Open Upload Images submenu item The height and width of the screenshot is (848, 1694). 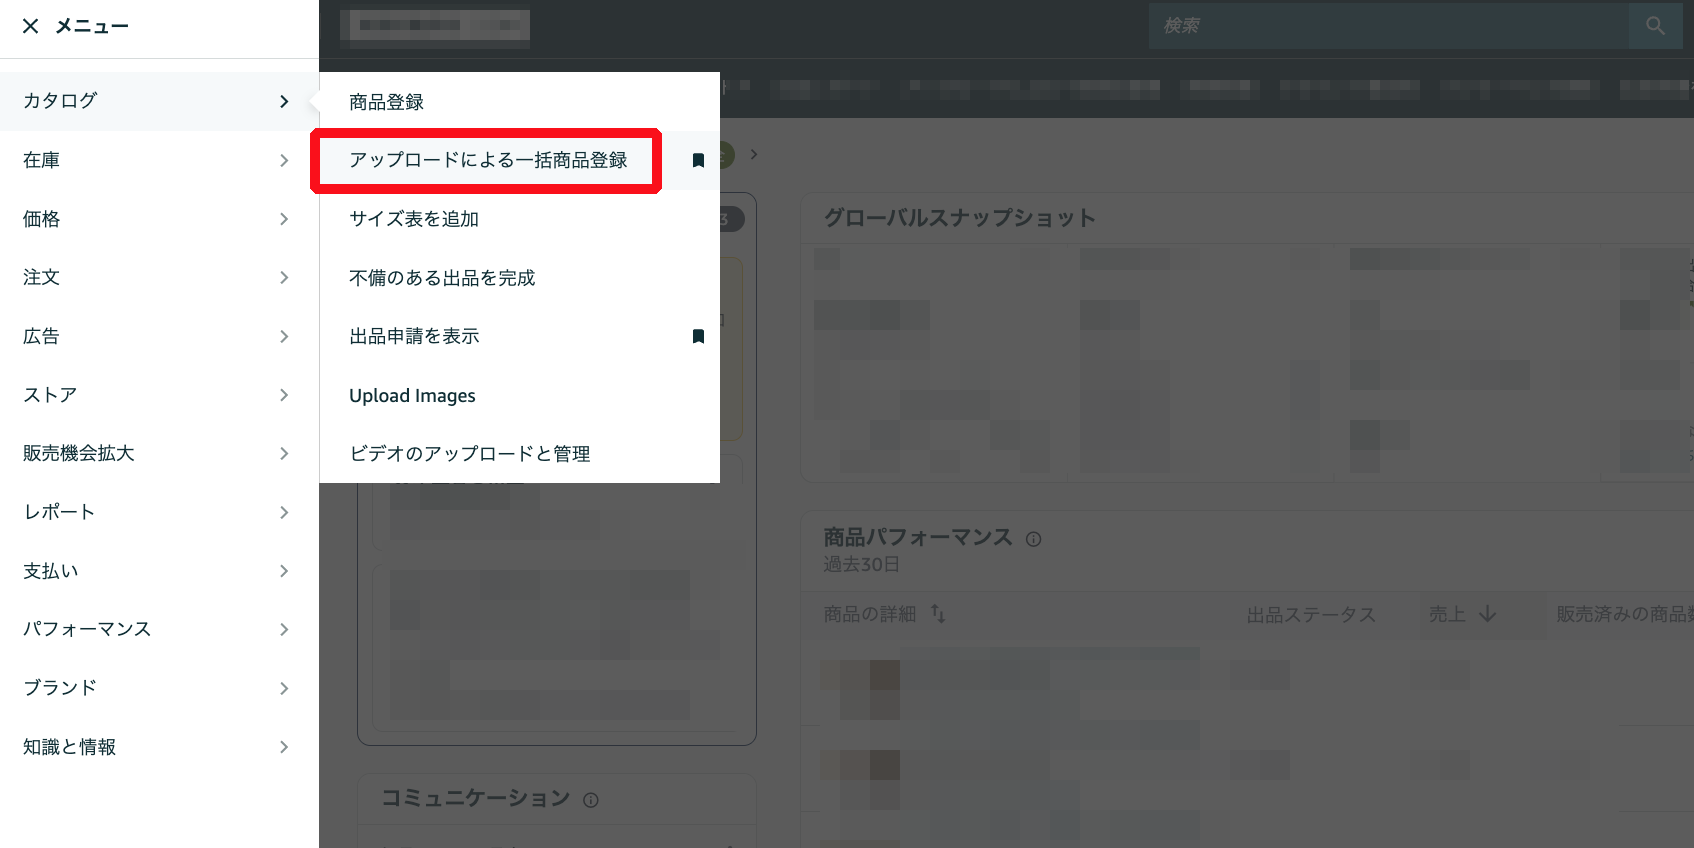tap(412, 395)
